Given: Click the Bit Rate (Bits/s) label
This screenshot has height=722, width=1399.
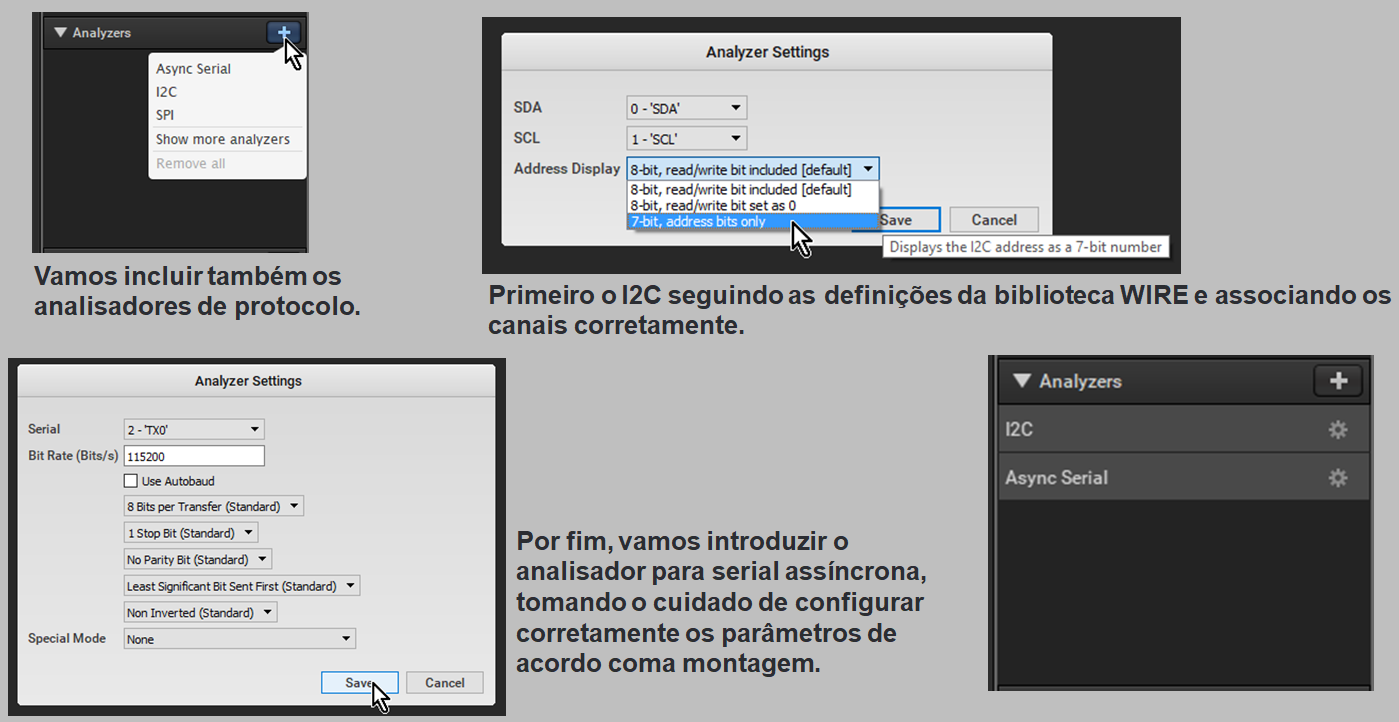Looking at the screenshot, I should (x=73, y=456).
